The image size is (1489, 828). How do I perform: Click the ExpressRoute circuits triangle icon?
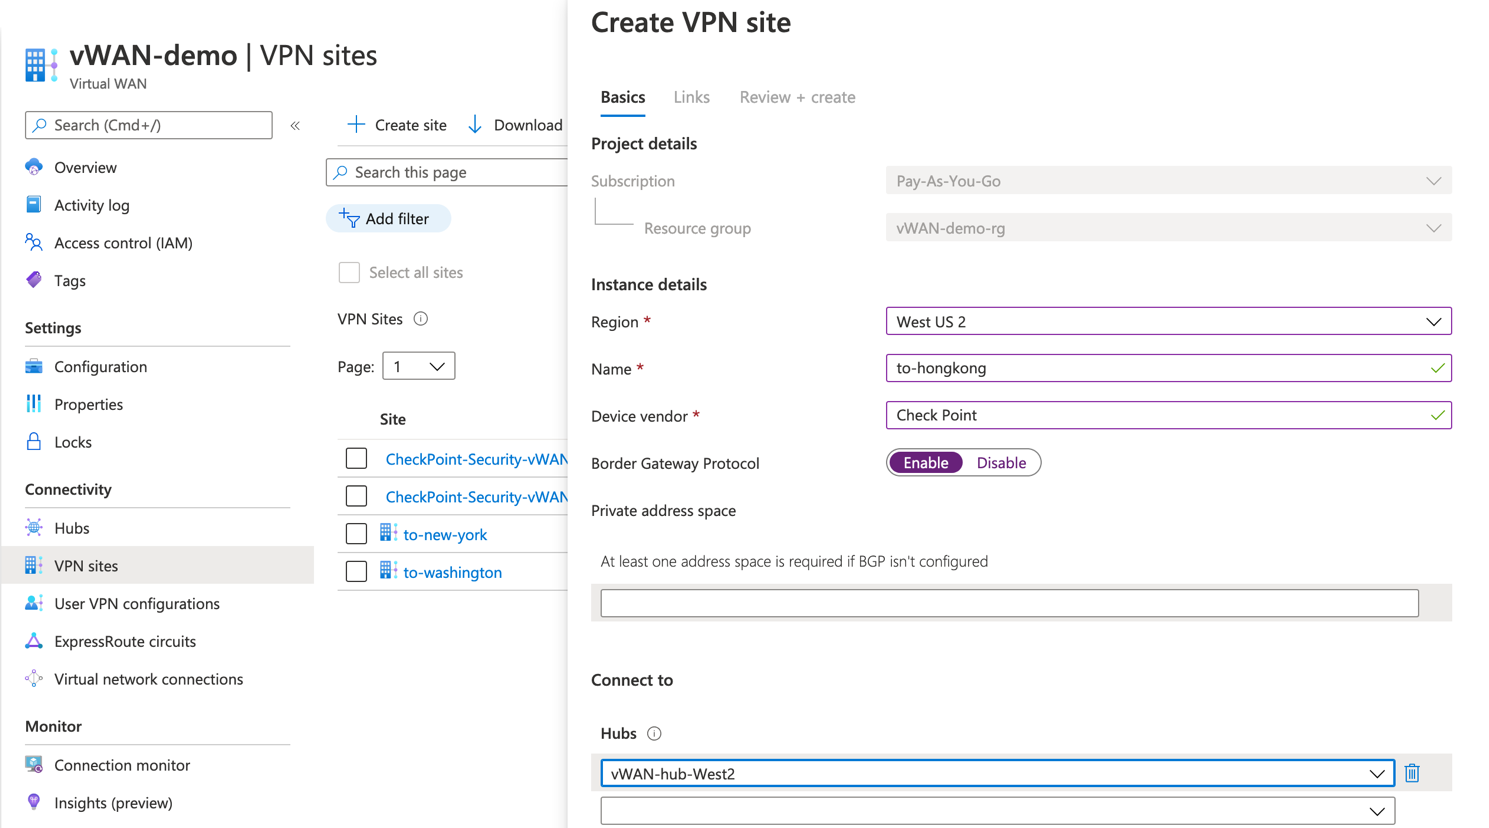pyautogui.click(x=34, y=641)
